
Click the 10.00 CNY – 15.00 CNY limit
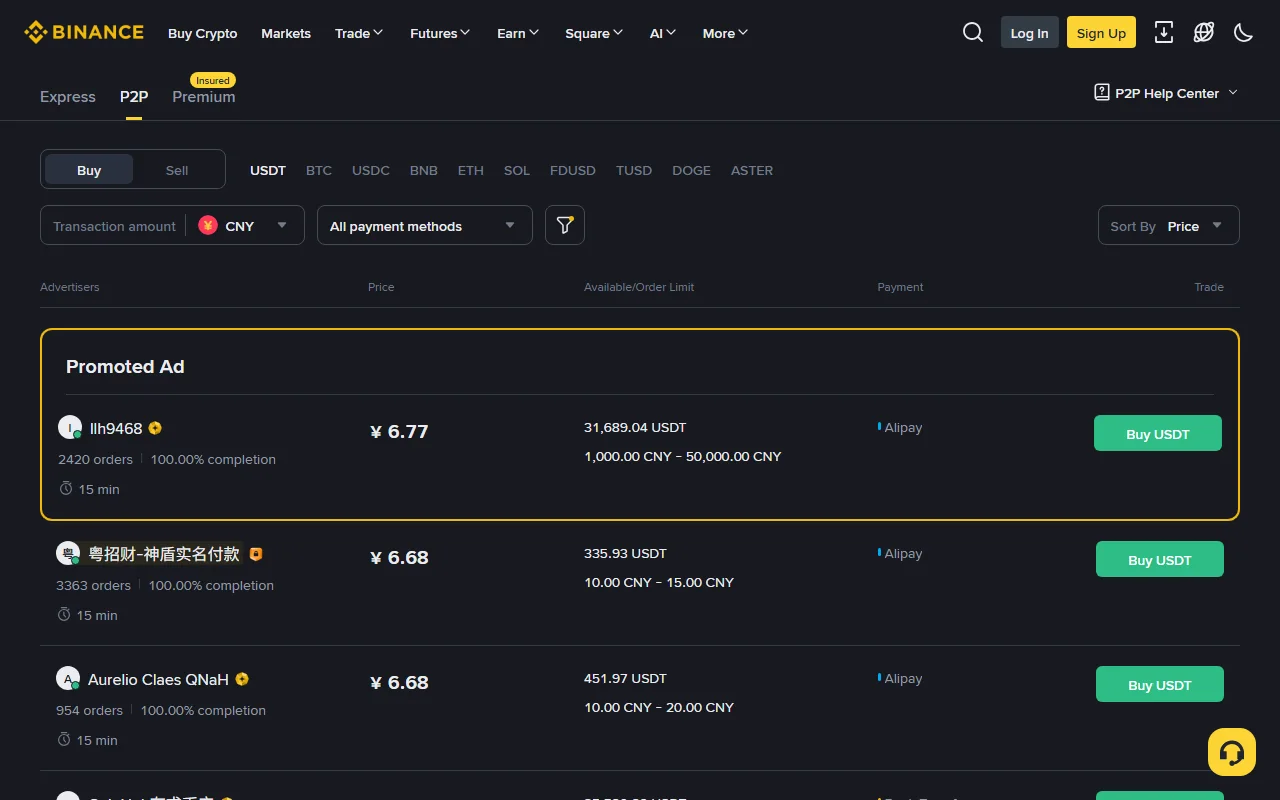pos(659,582)
